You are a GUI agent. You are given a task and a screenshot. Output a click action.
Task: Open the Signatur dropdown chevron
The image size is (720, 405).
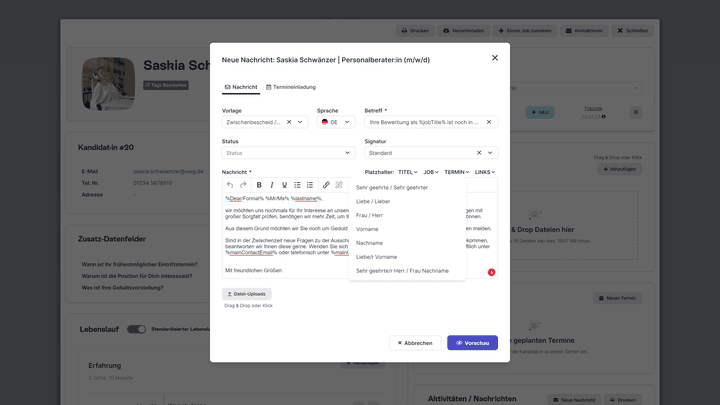pos(490,153)
